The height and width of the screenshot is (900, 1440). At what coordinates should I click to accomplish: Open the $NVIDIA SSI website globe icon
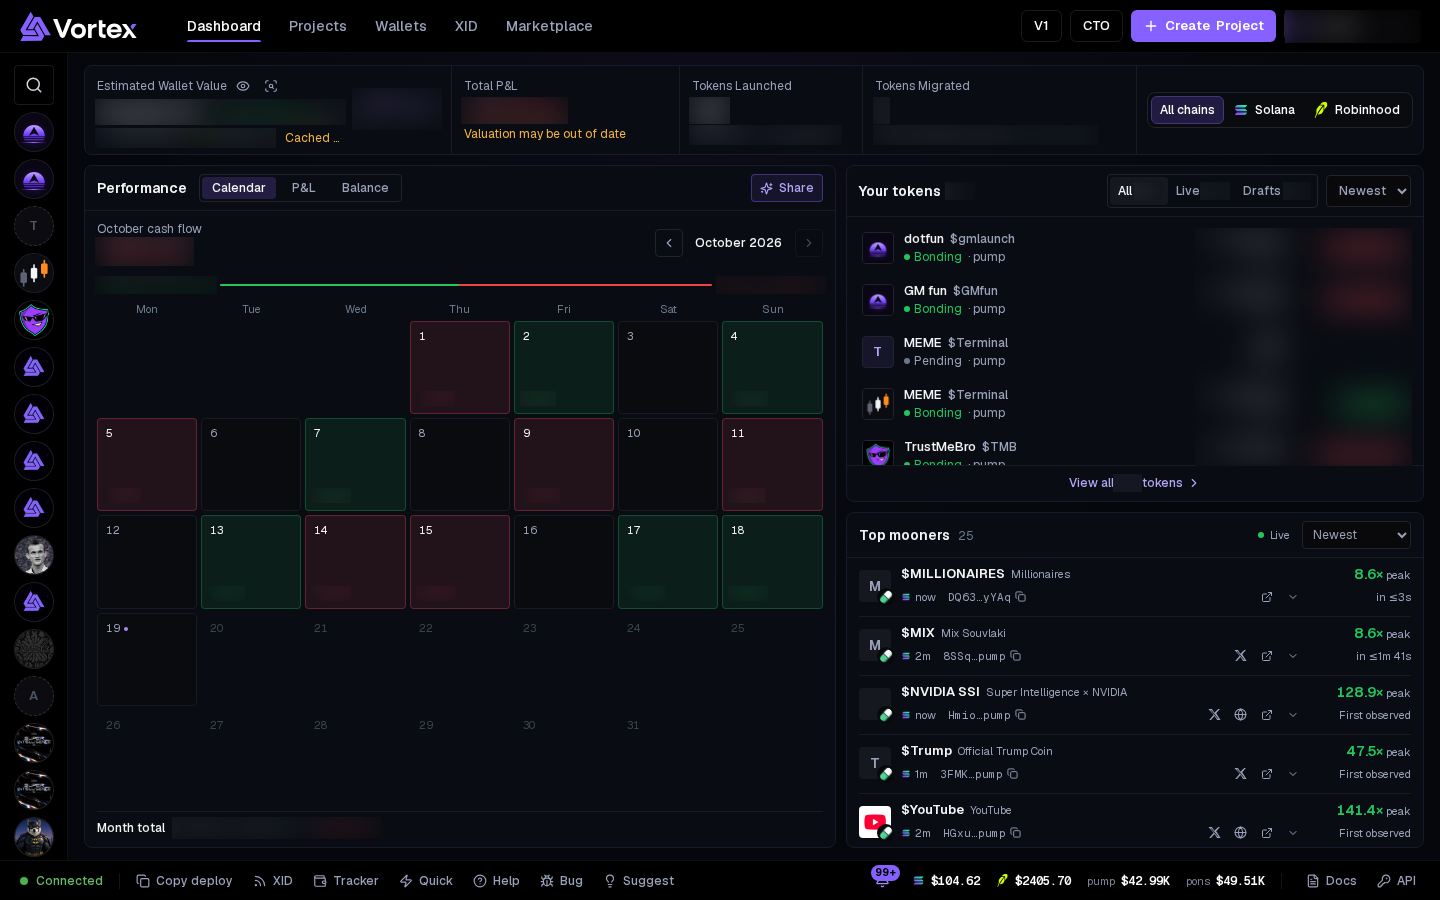(1240, 715)
